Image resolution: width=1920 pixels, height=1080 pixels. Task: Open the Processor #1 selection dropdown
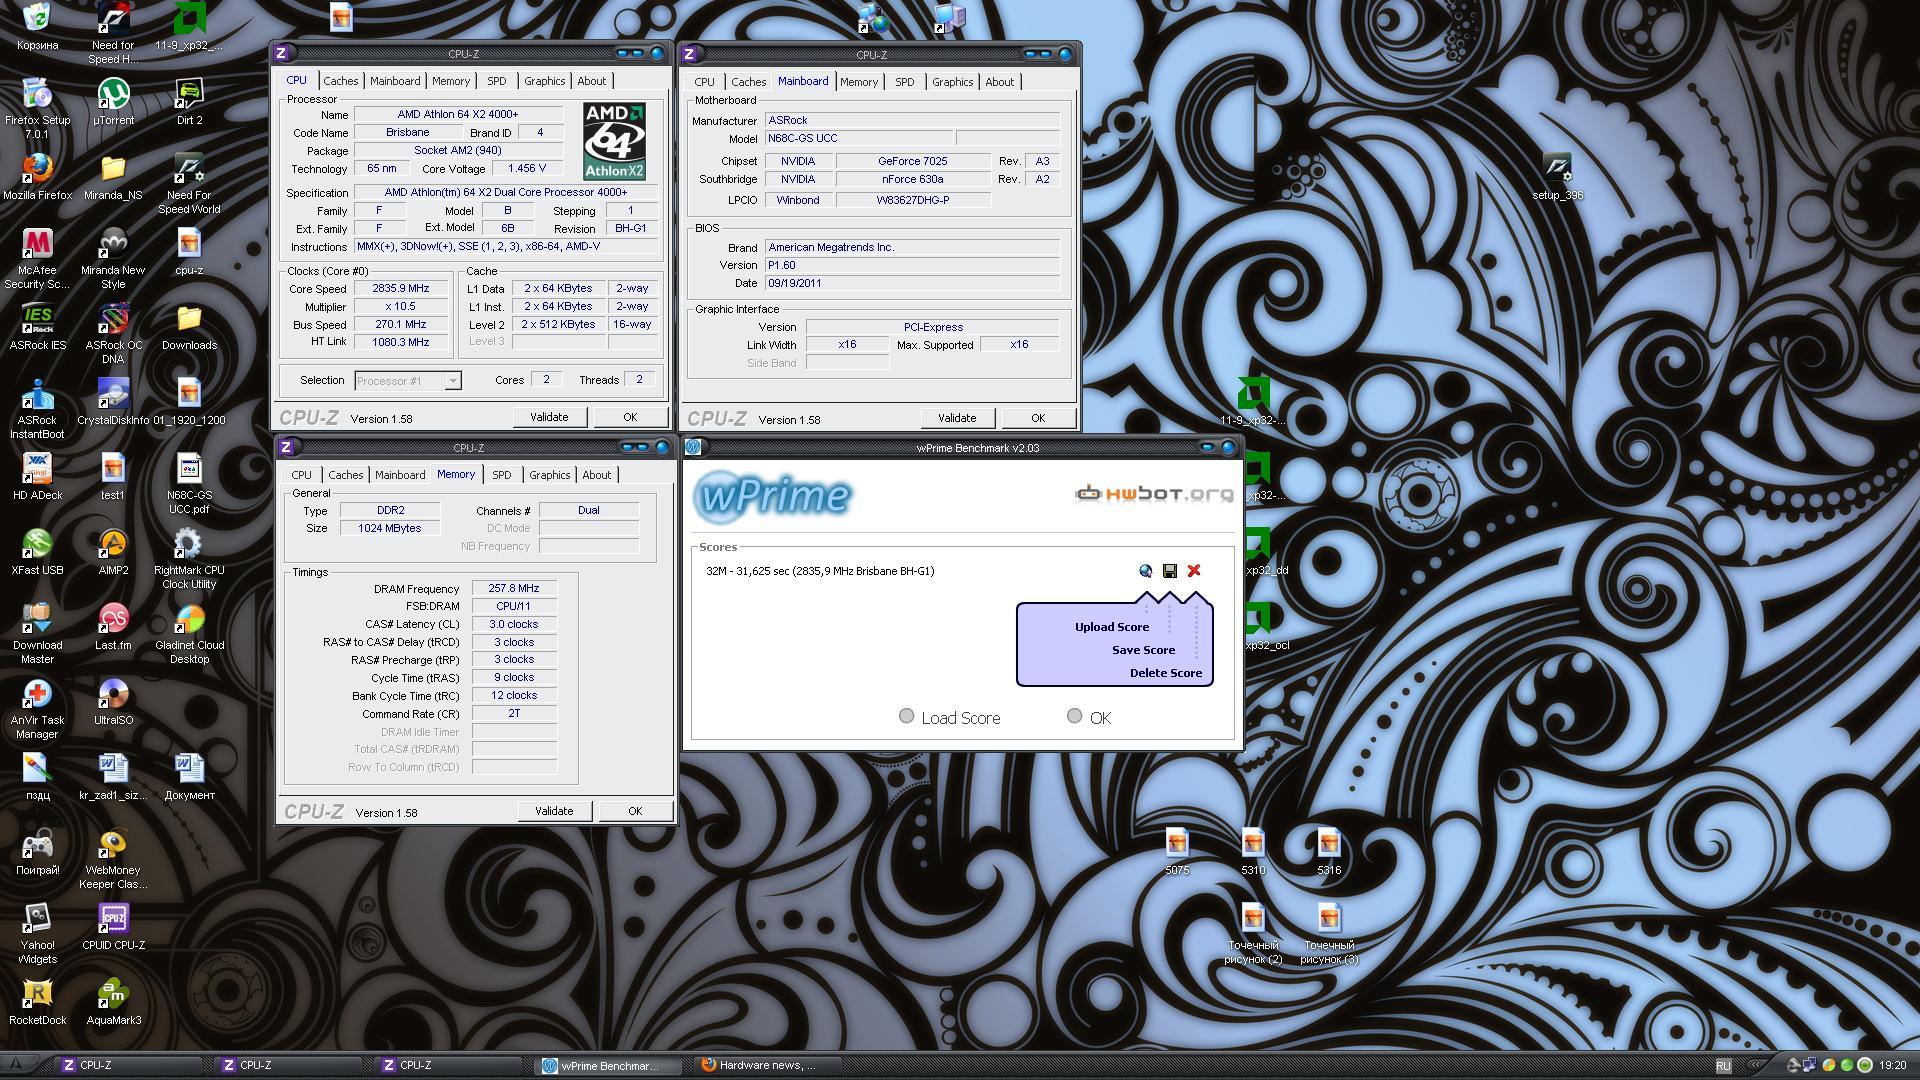[407, 380]
